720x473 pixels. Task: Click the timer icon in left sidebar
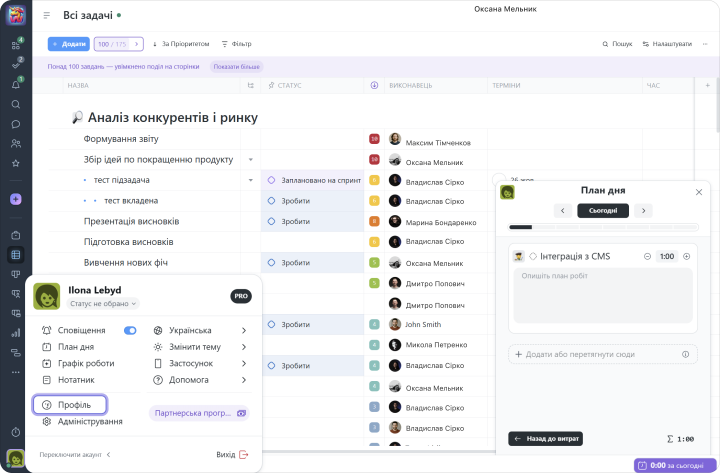coord(15,432)
